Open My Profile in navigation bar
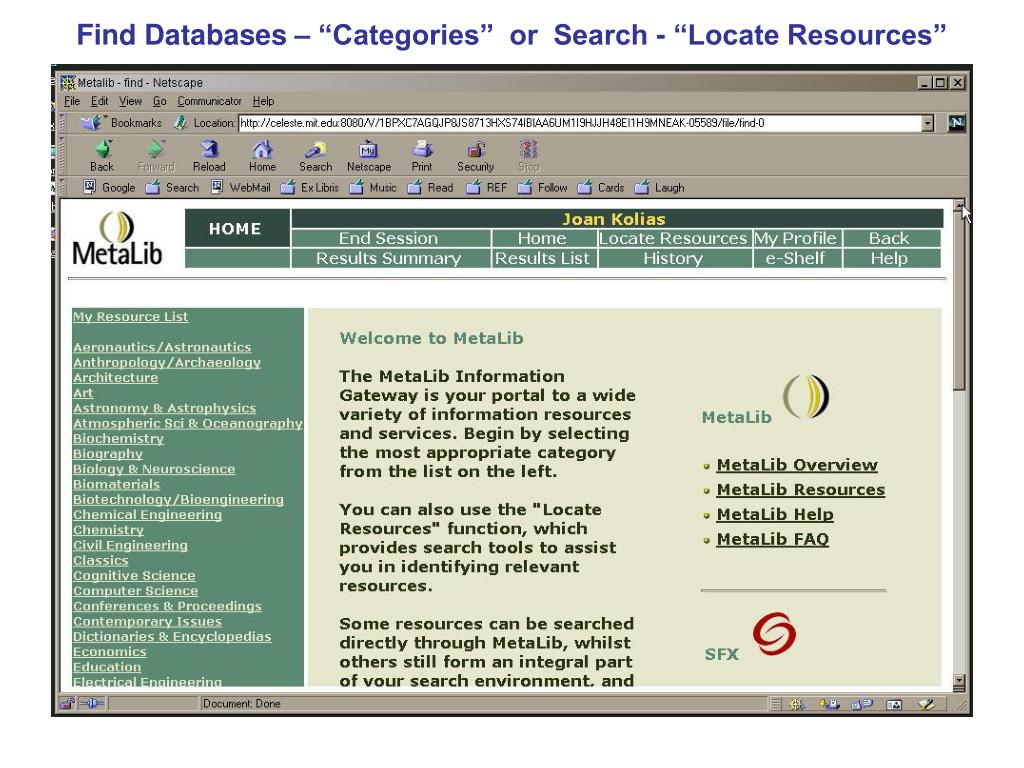The width and height of the screenshot is (1024, 768). 796,238
